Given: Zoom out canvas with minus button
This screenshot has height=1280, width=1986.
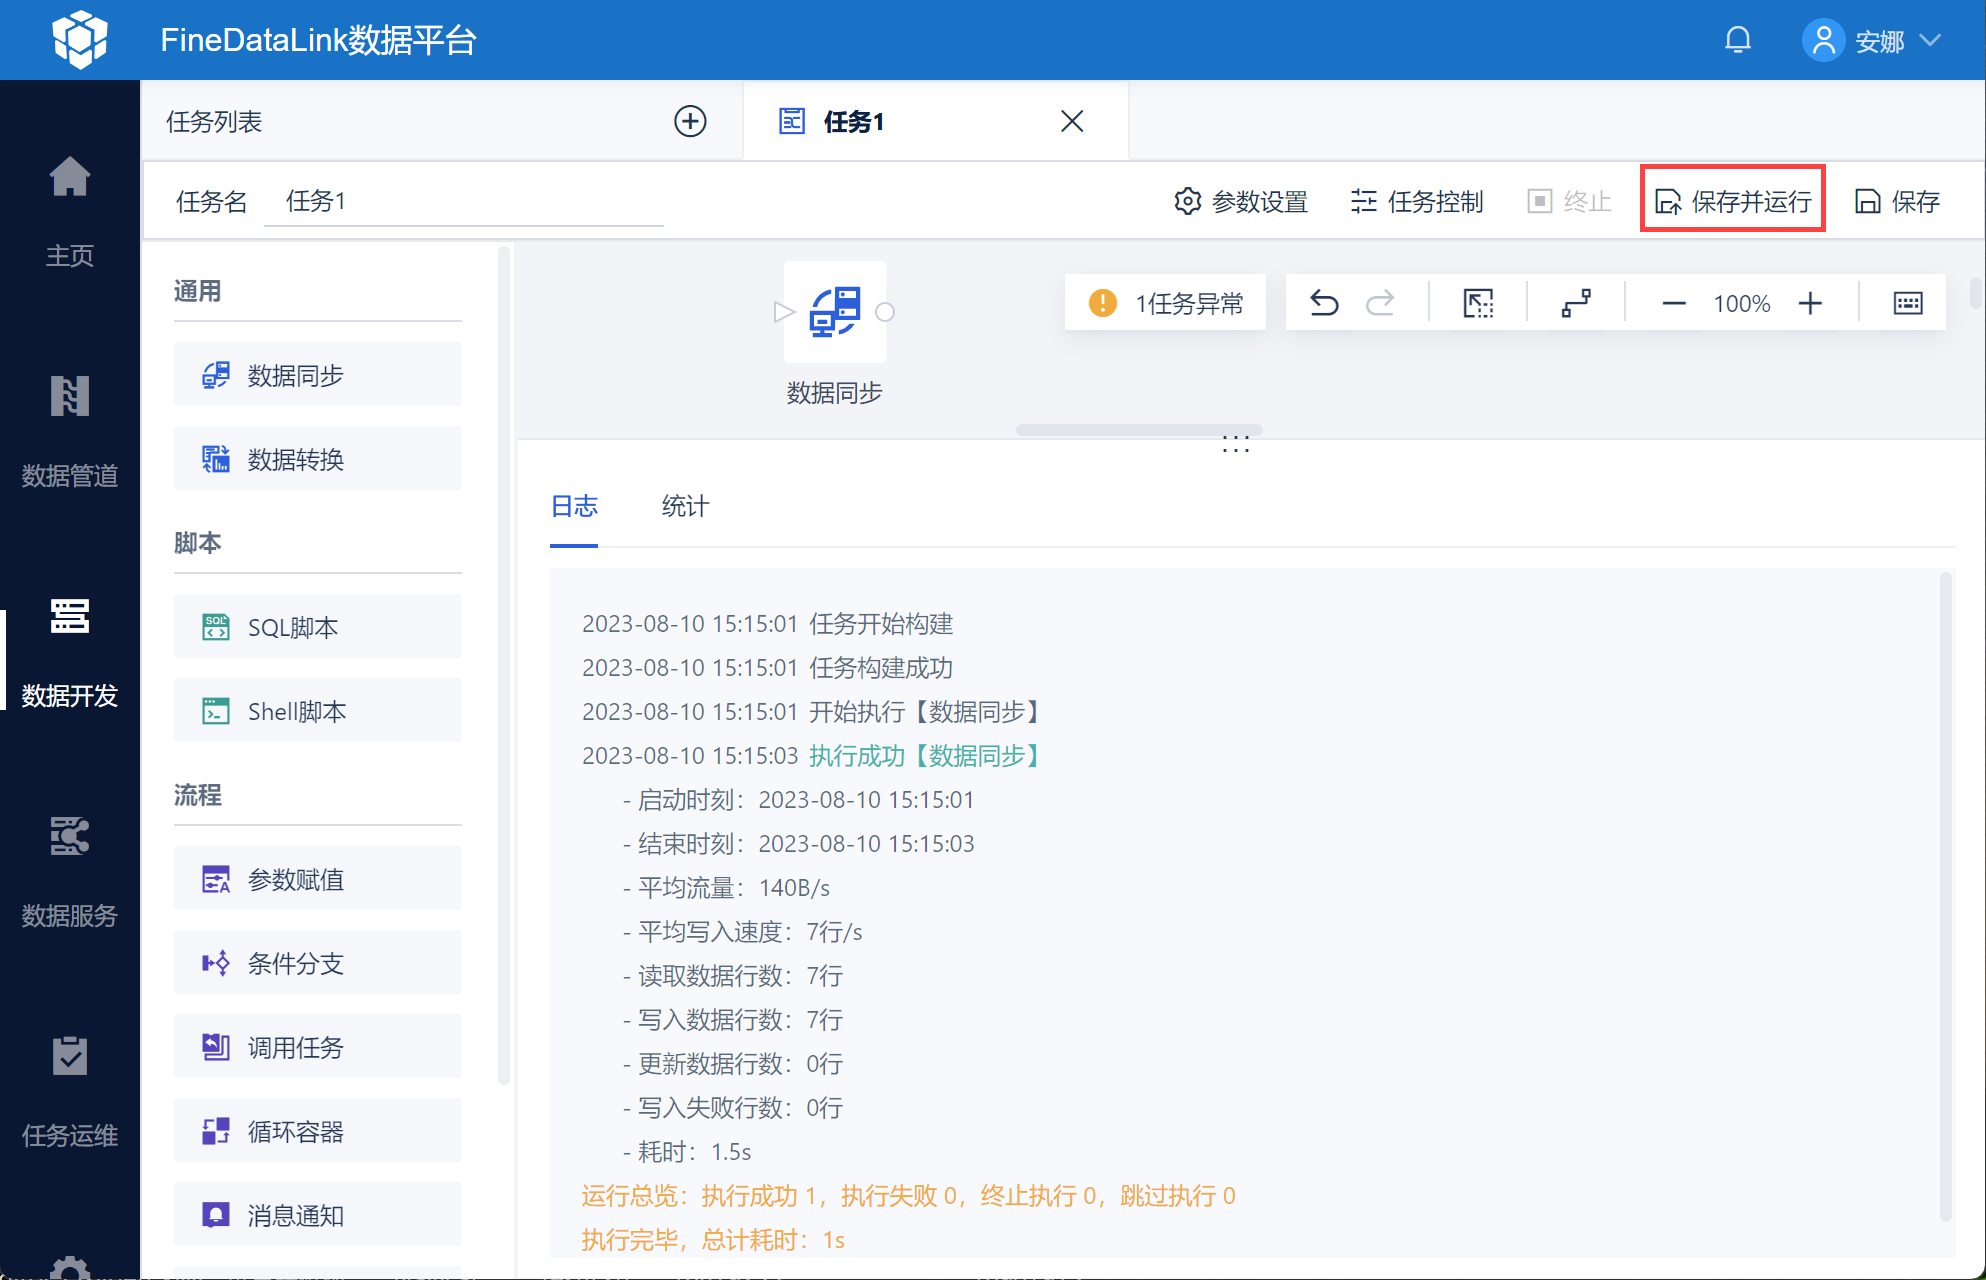Looking at the screenshot, I should (x=1673, y=303).
